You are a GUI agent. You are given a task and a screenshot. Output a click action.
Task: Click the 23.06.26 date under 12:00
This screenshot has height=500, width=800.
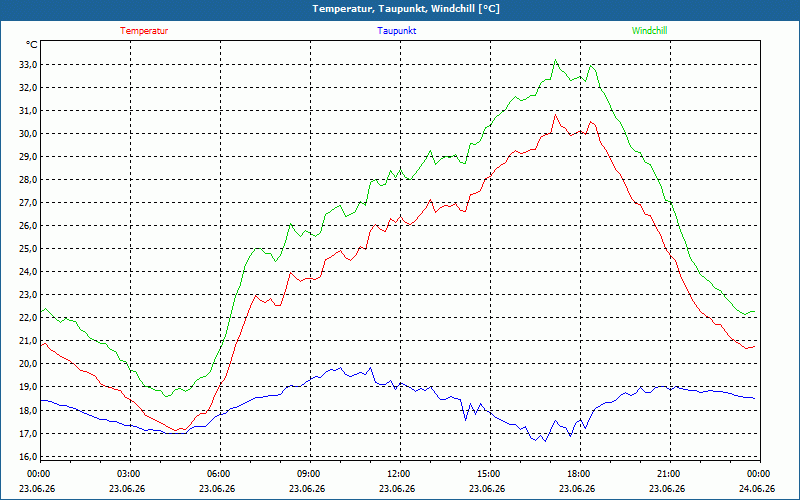pos(397,488)
